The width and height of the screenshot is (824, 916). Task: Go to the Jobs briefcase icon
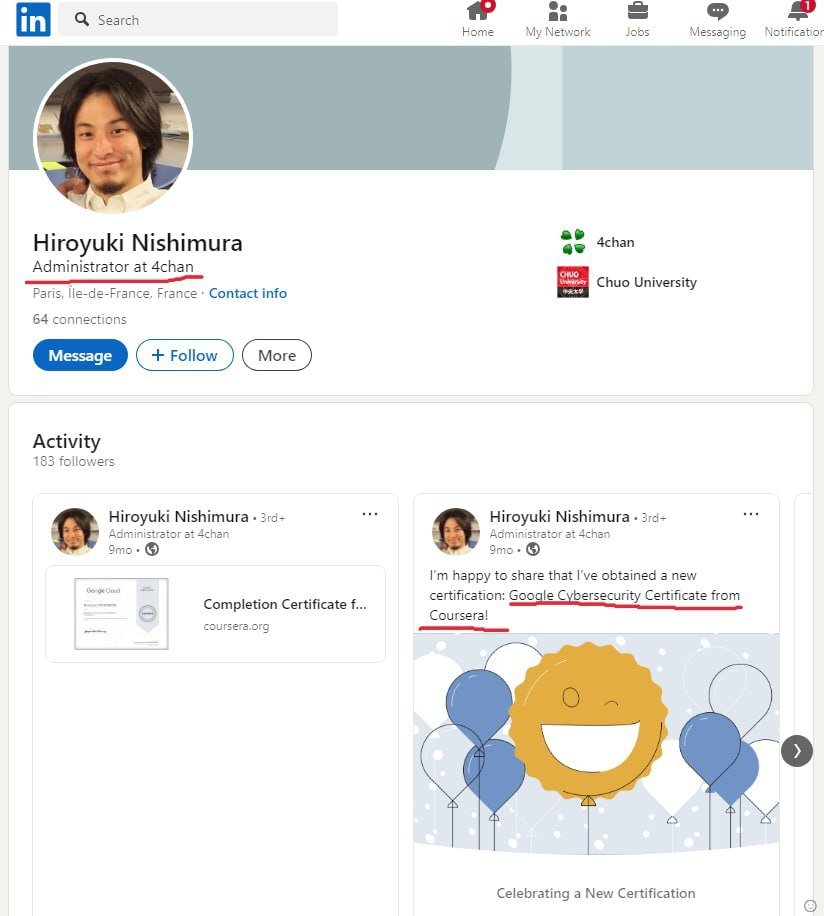coord(637,12)
